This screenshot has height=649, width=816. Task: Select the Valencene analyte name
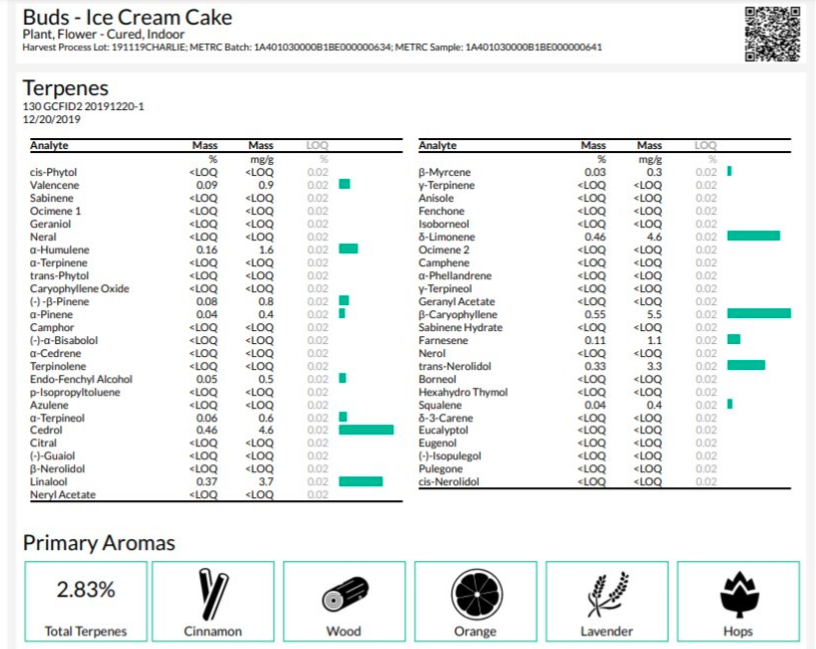[54, 185]
